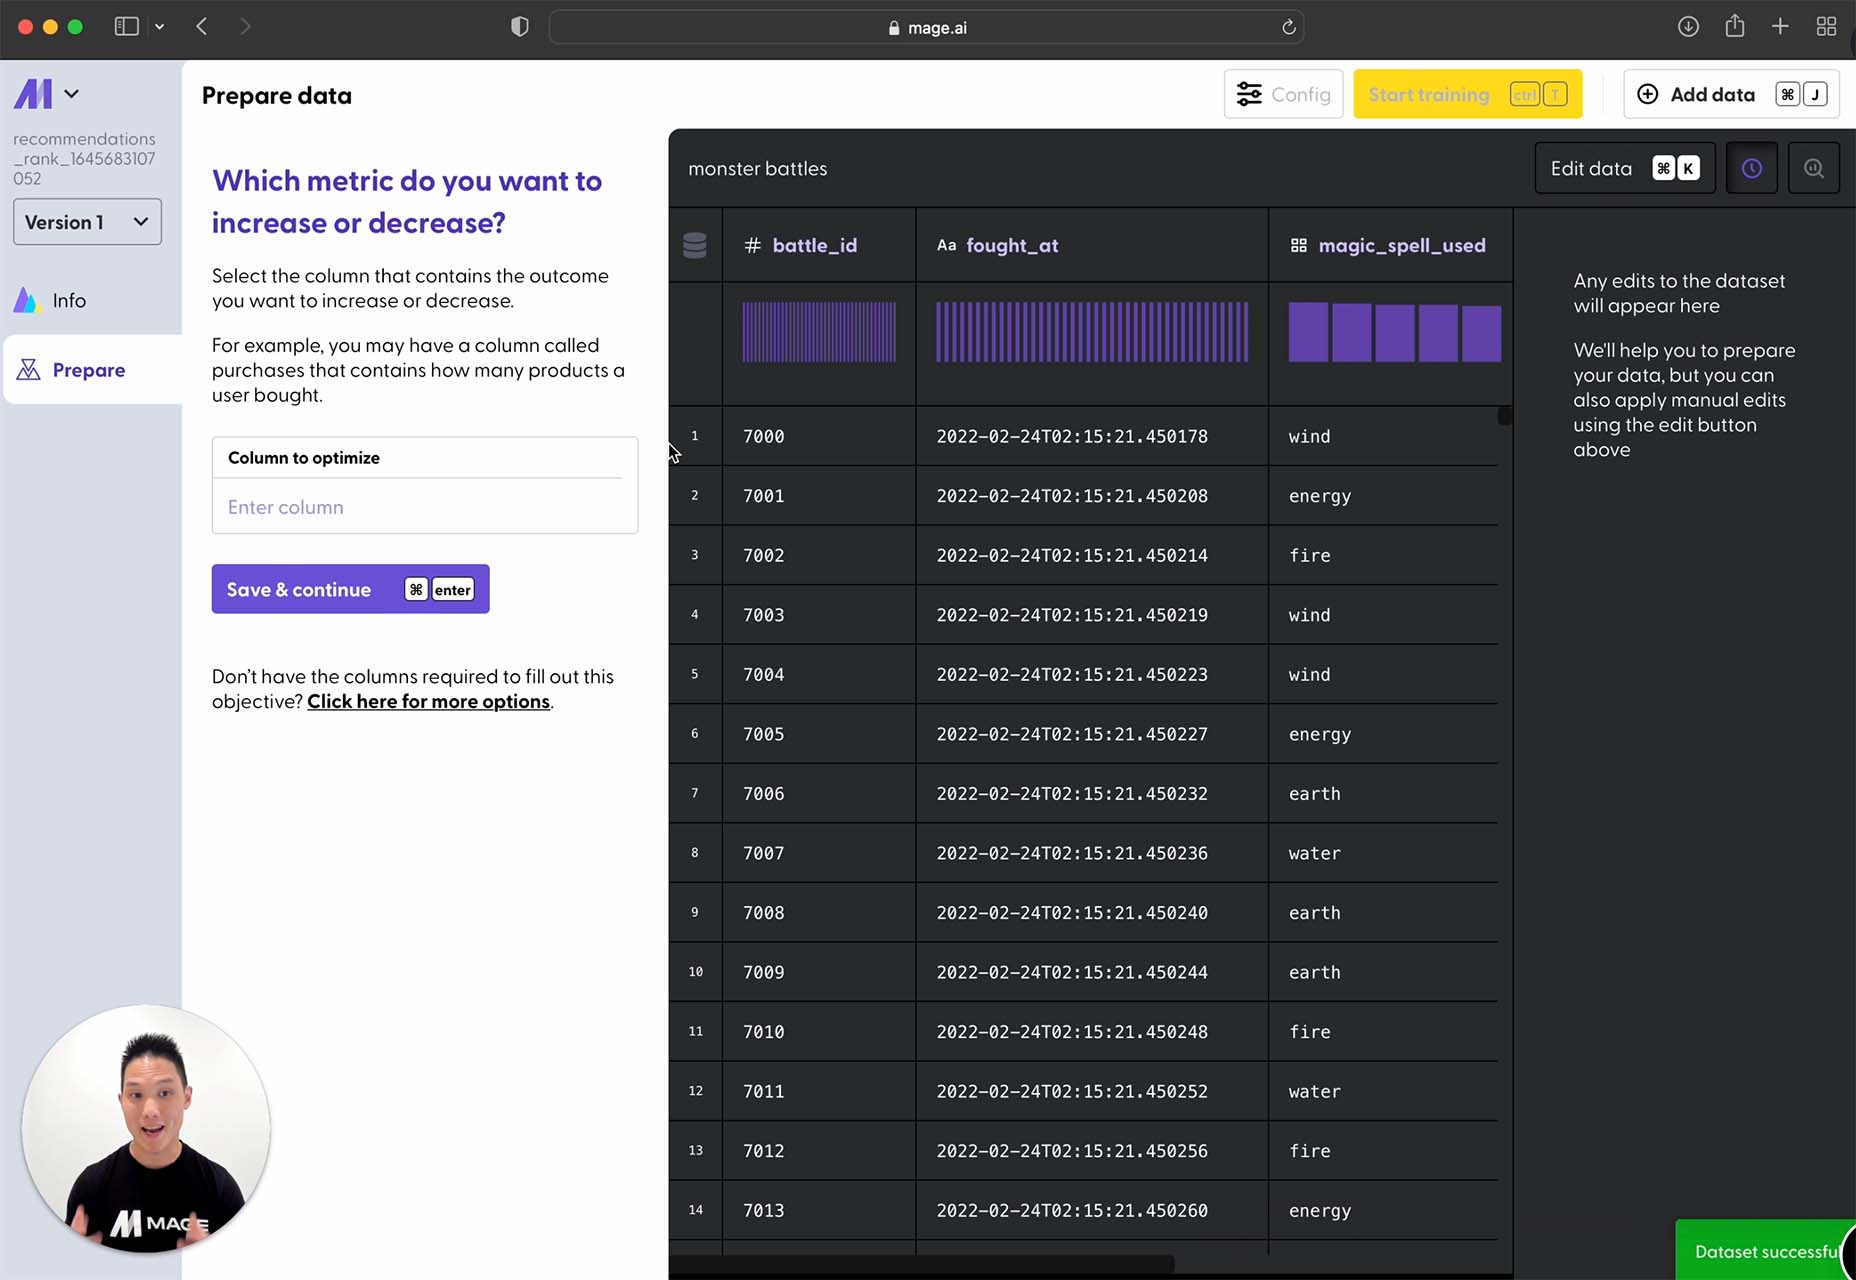Click the Column to optimize input field
This screenshot has height=1280, width=1856.
click(x=425, y=507)
